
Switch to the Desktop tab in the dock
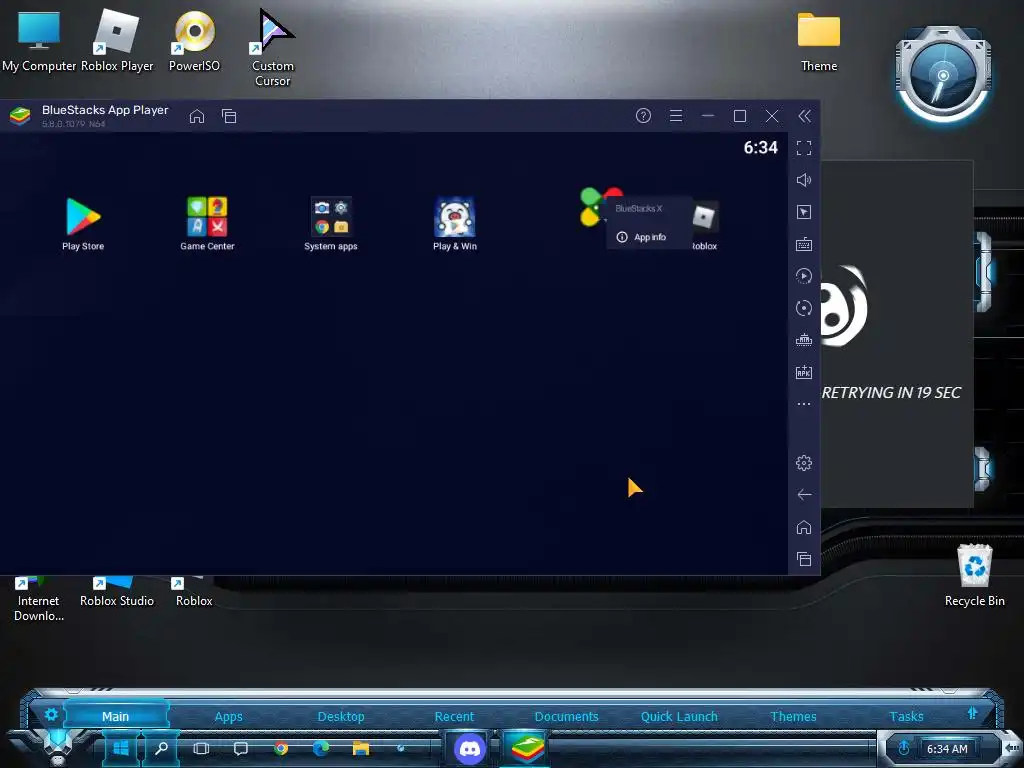(x=341, y=716)
